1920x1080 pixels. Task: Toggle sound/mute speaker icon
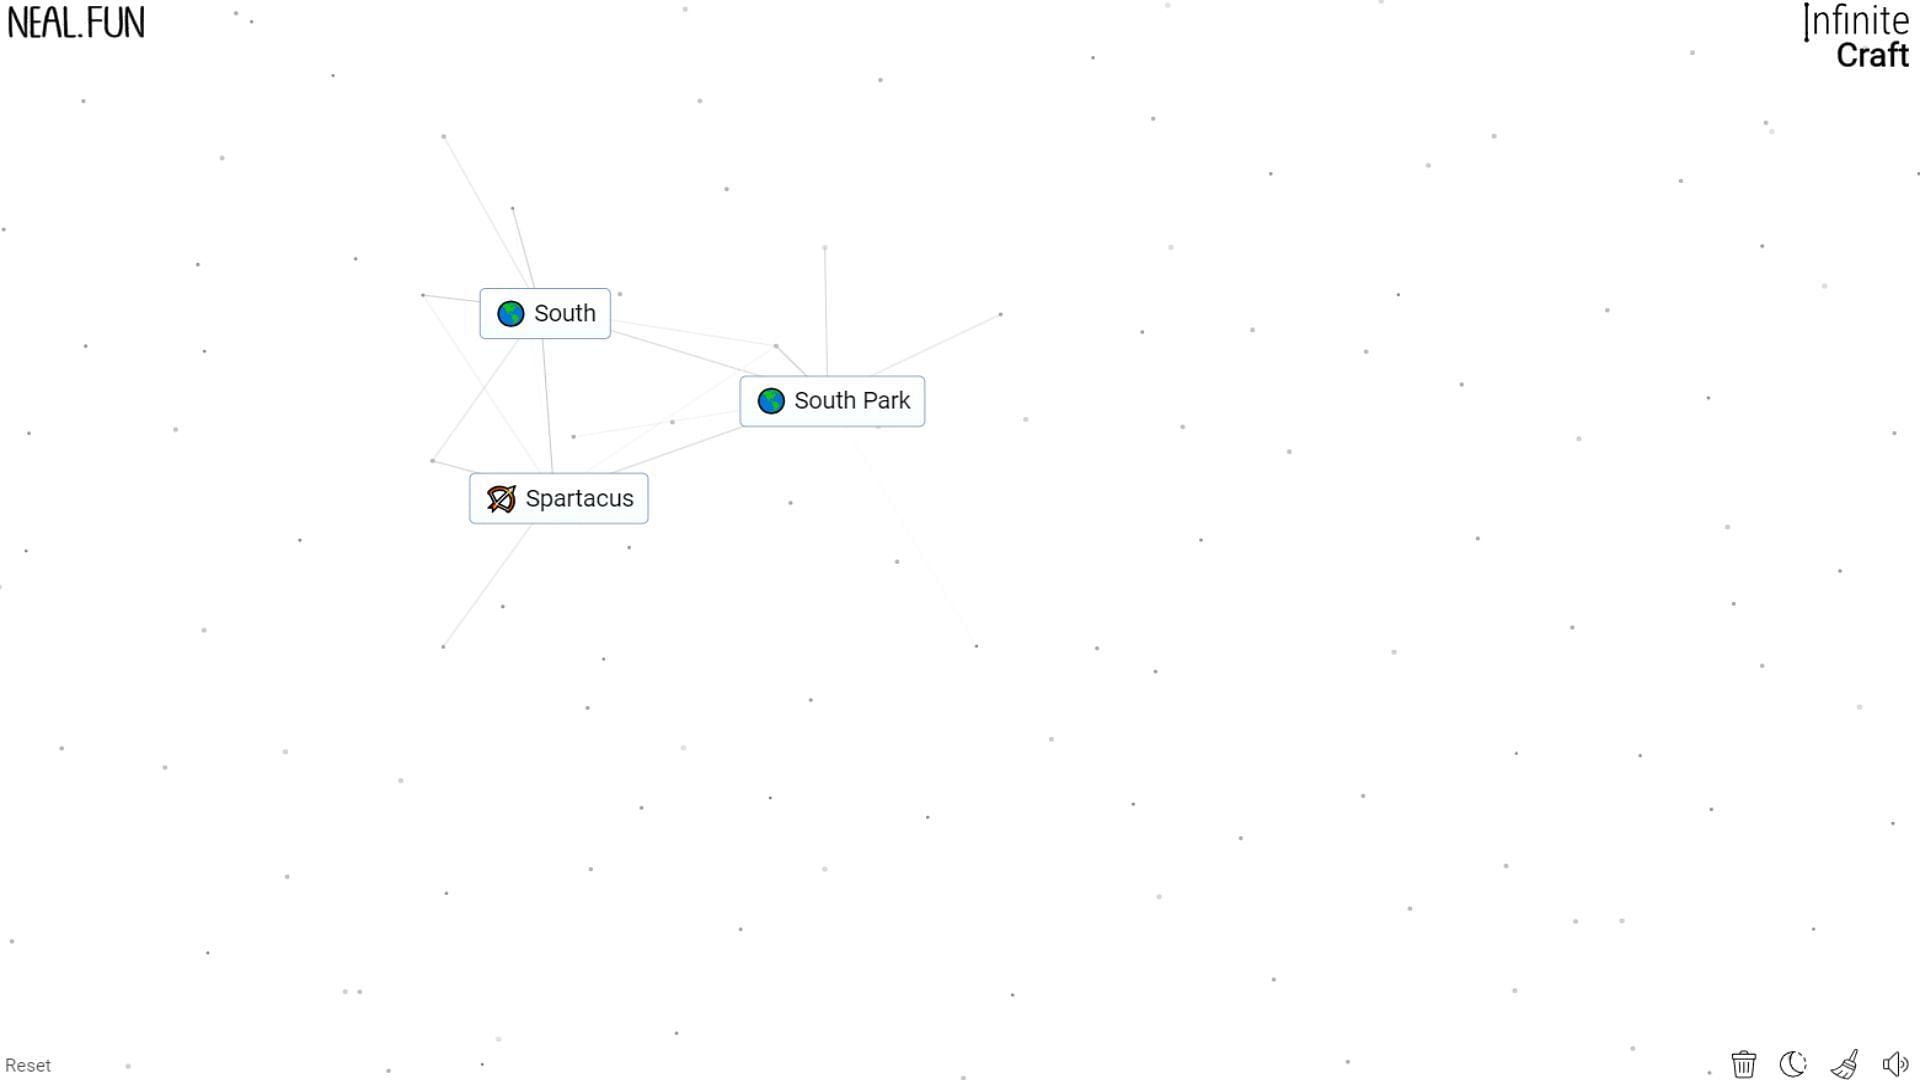pos(1898,1063)
